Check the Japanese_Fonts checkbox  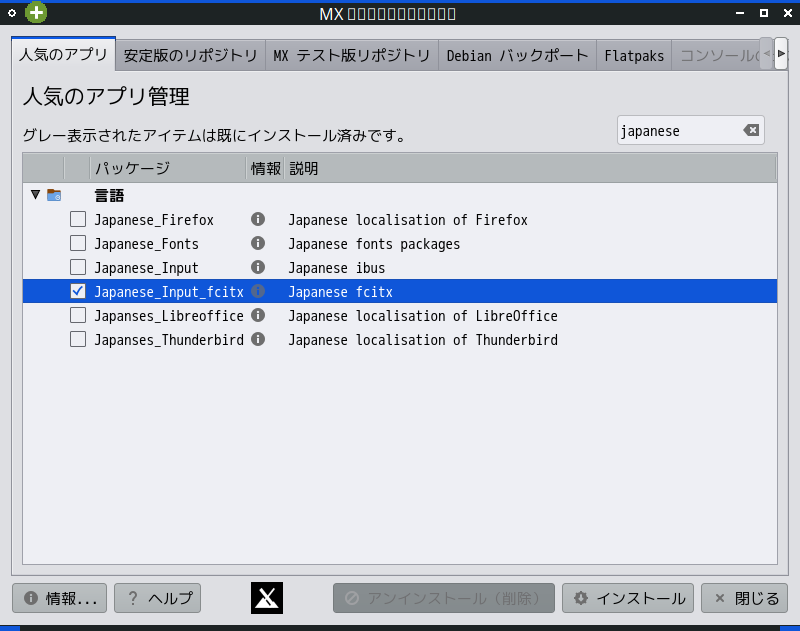click(78, 243)
